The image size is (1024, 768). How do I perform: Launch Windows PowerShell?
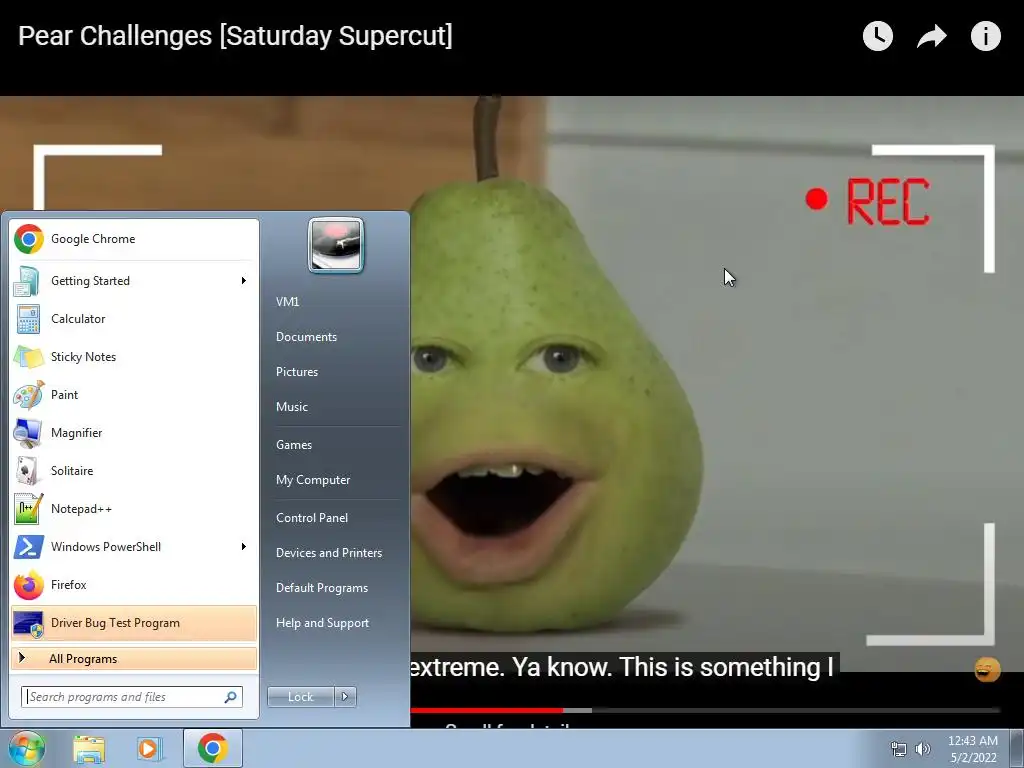point(134,547)
